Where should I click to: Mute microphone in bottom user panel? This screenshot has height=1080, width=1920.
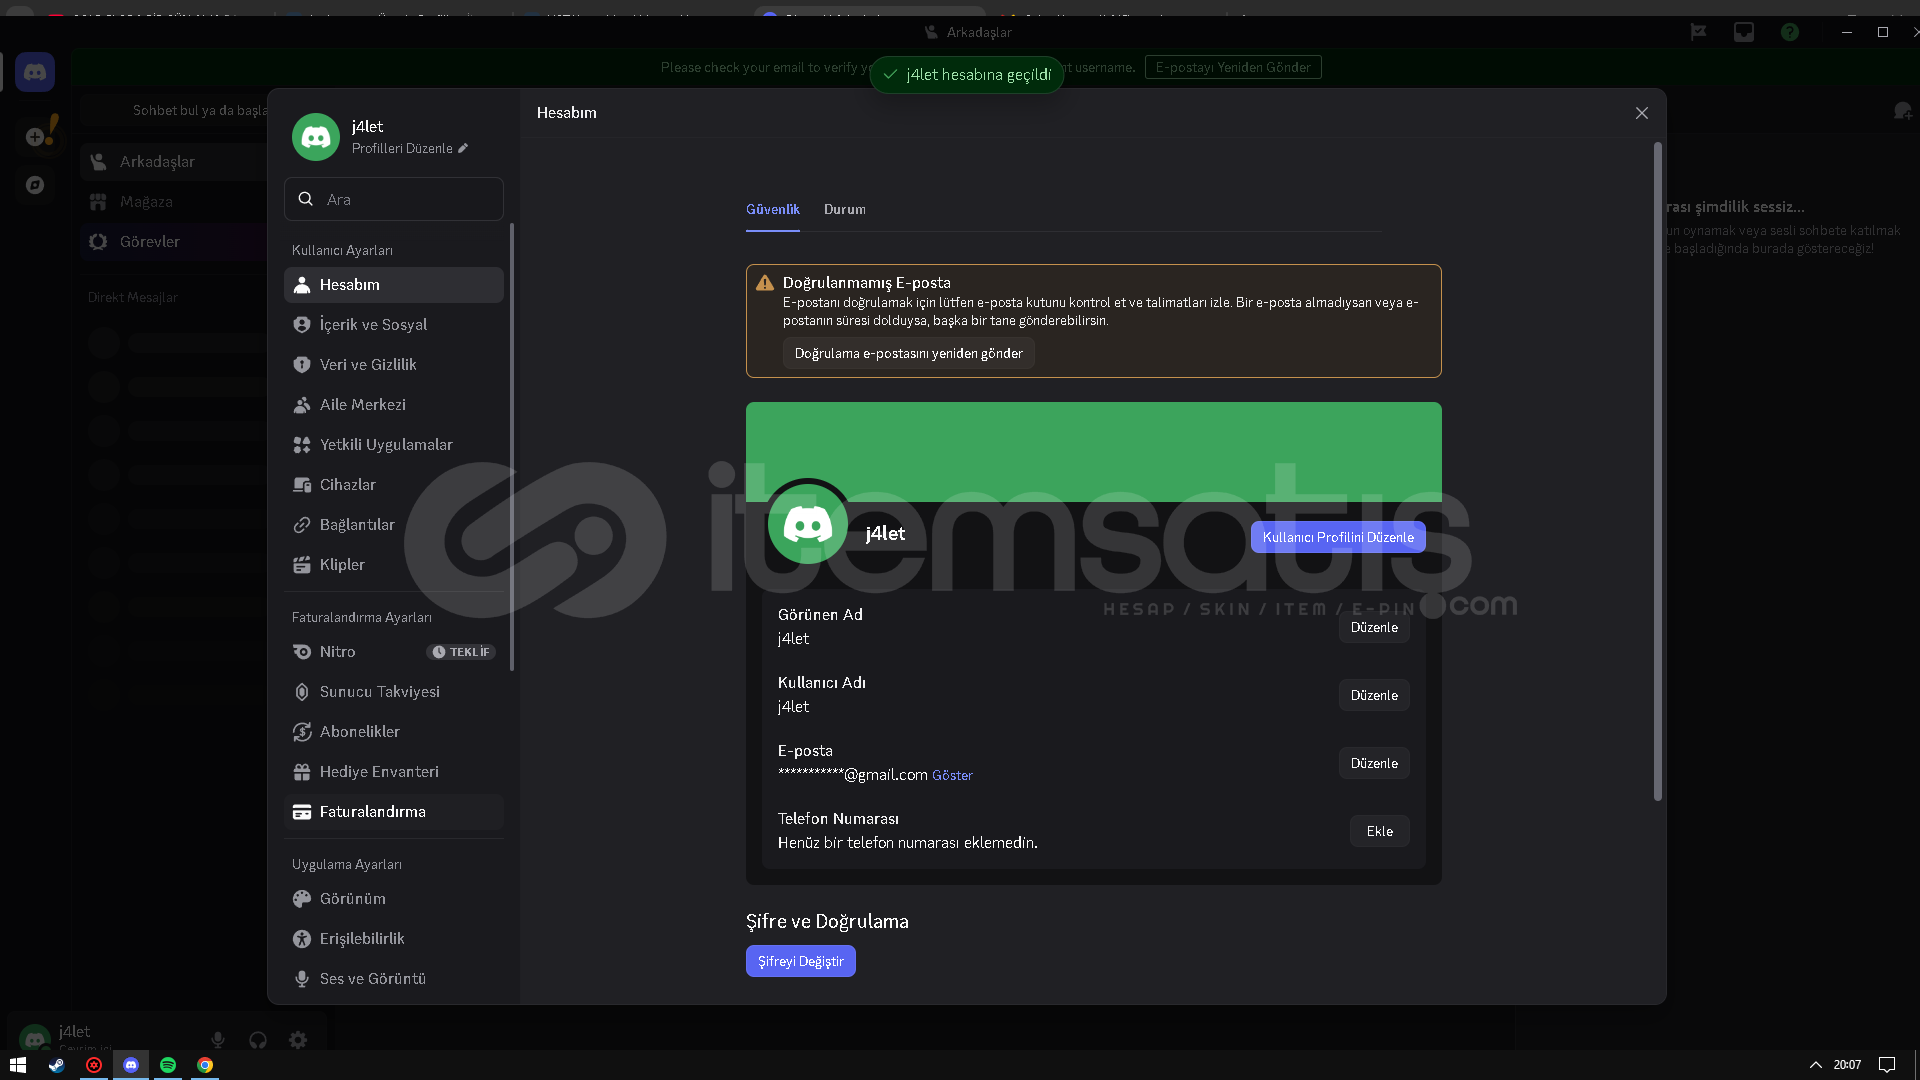point(218,1040)
